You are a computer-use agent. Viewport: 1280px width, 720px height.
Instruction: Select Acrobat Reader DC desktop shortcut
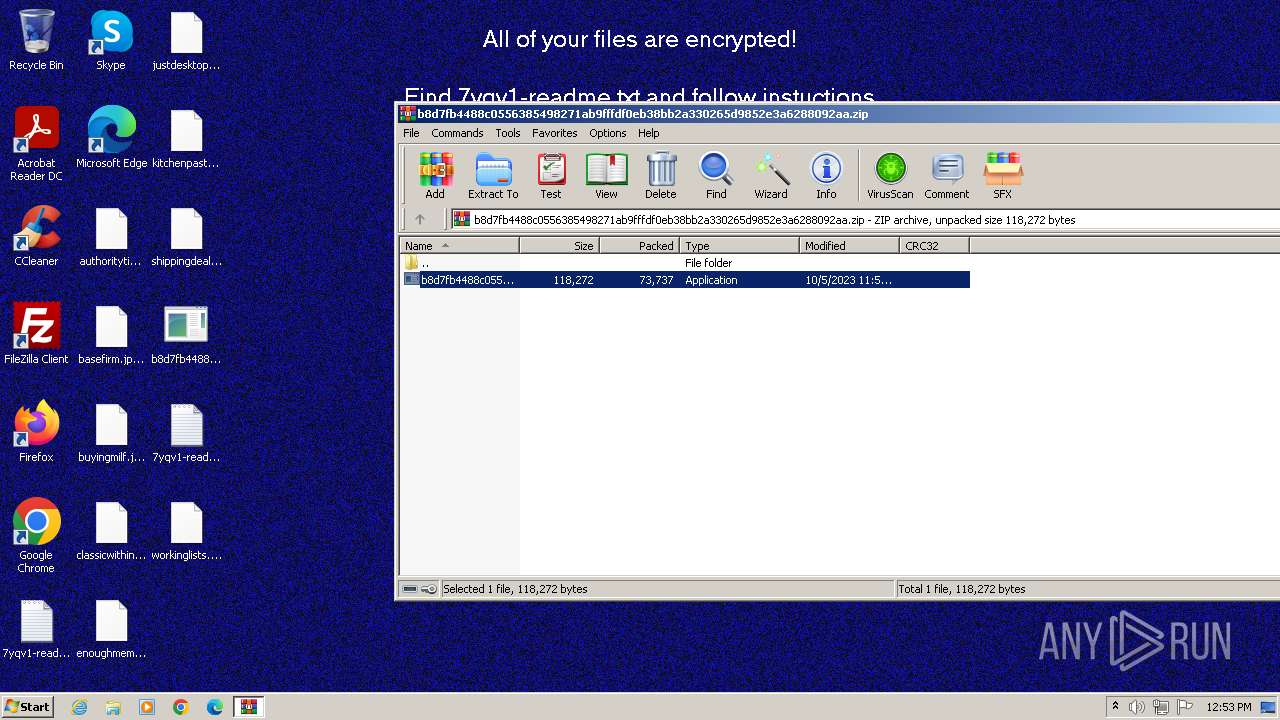(x=36, y=144)
